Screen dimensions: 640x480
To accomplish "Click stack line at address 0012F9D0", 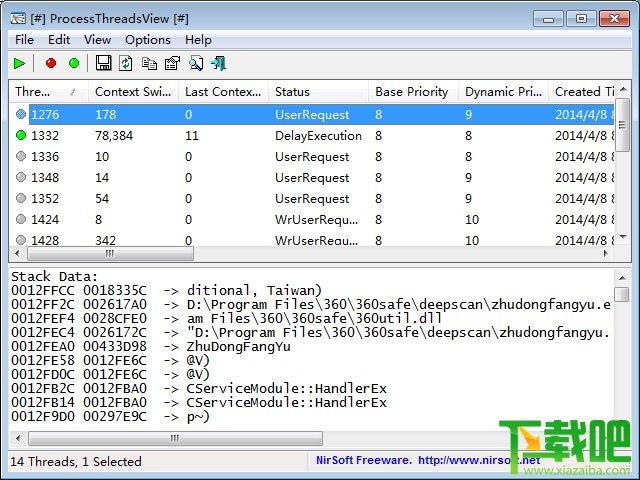I will (x=110, y=417).
